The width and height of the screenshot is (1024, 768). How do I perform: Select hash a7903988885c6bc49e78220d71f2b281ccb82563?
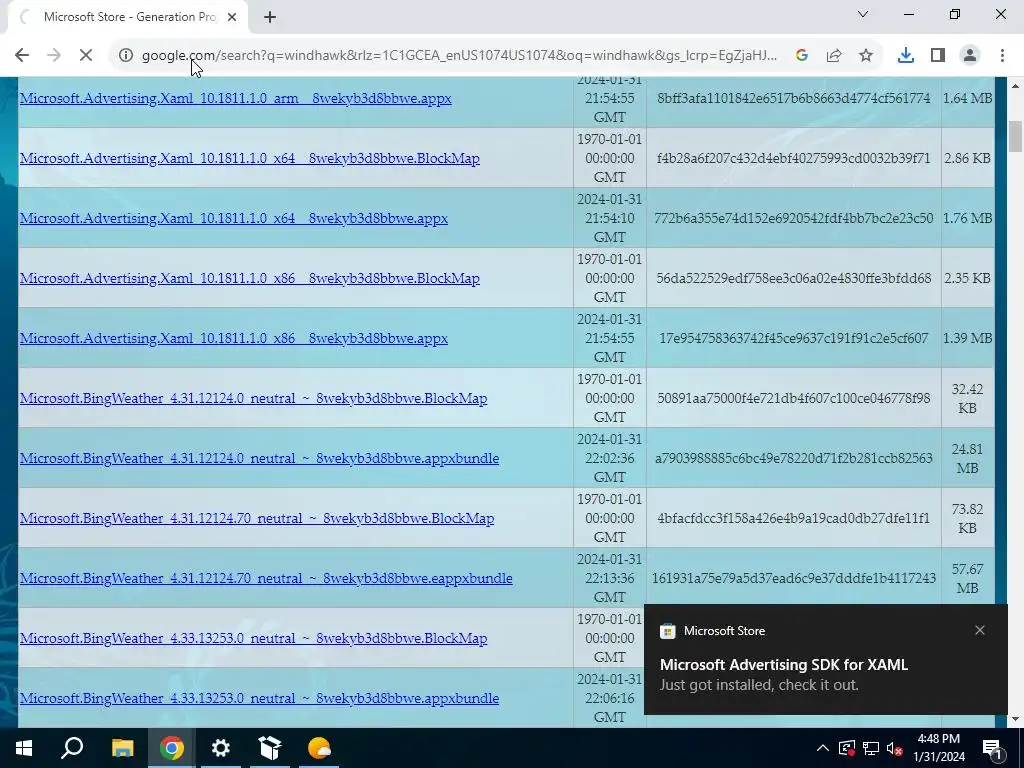point(793,458)
